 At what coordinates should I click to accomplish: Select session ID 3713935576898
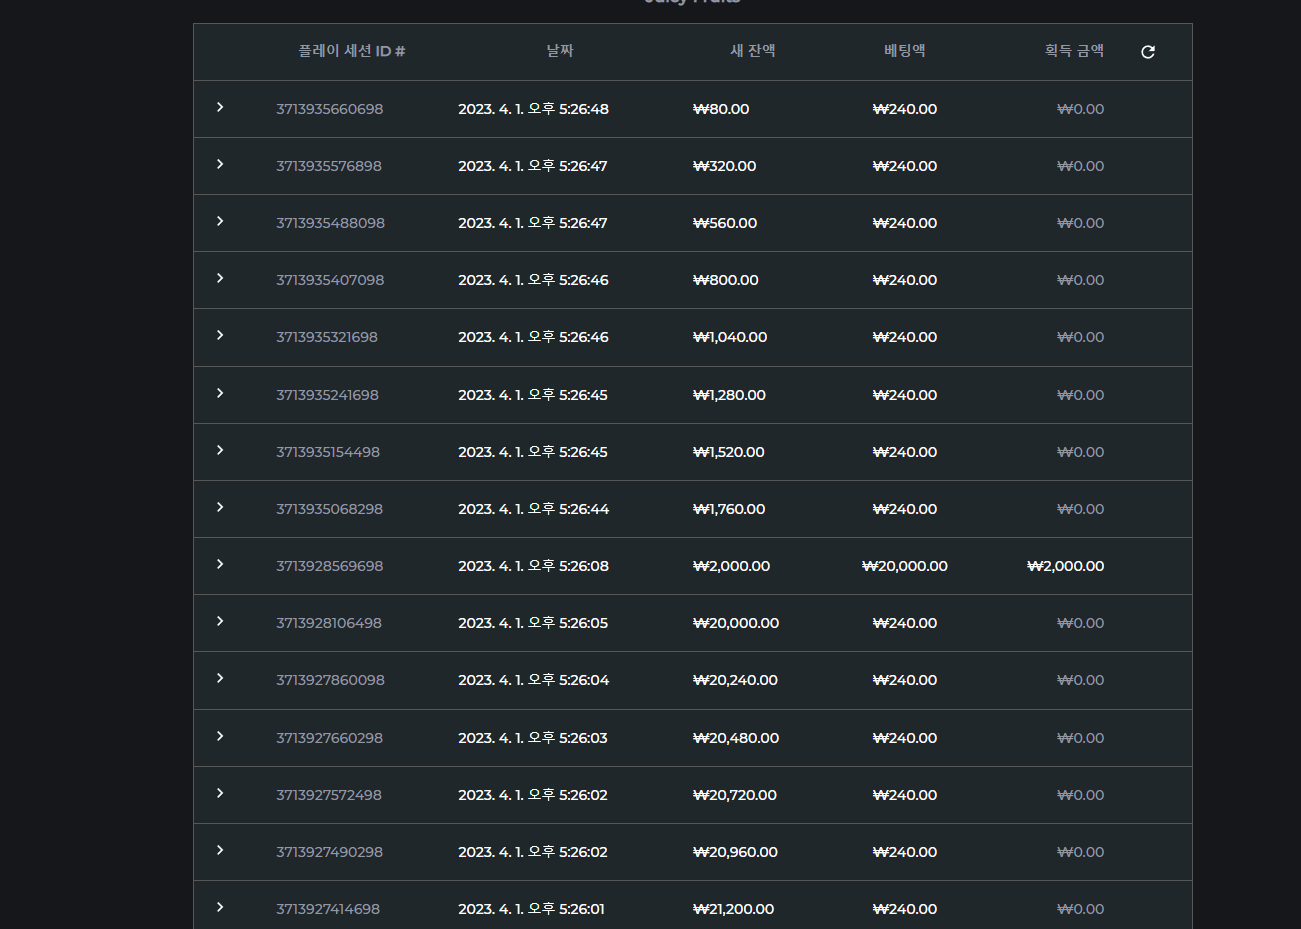(x=329, y=166)
